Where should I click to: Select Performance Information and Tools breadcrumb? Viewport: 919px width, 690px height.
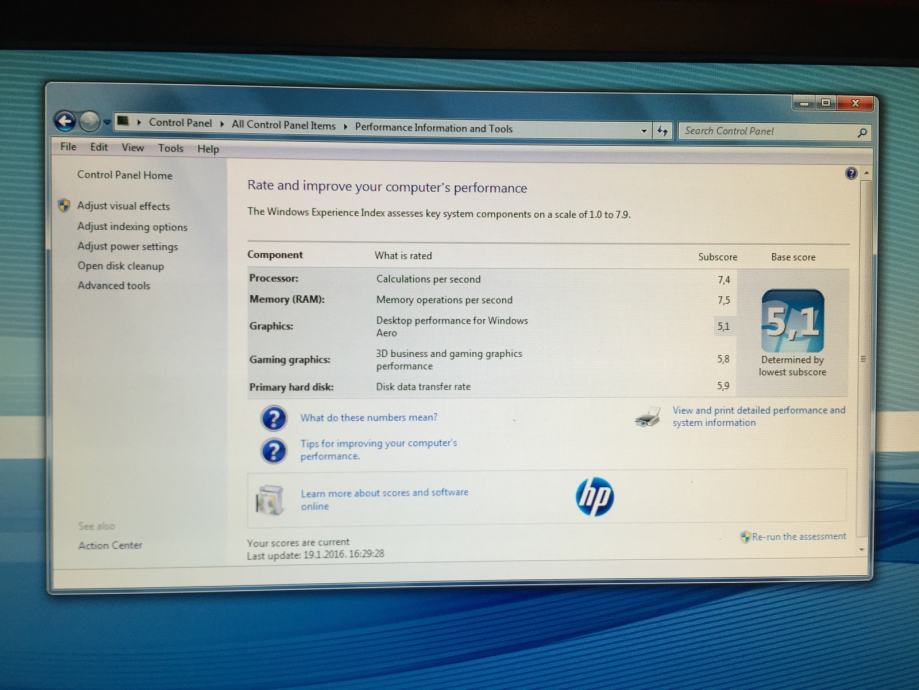[434, 128]
